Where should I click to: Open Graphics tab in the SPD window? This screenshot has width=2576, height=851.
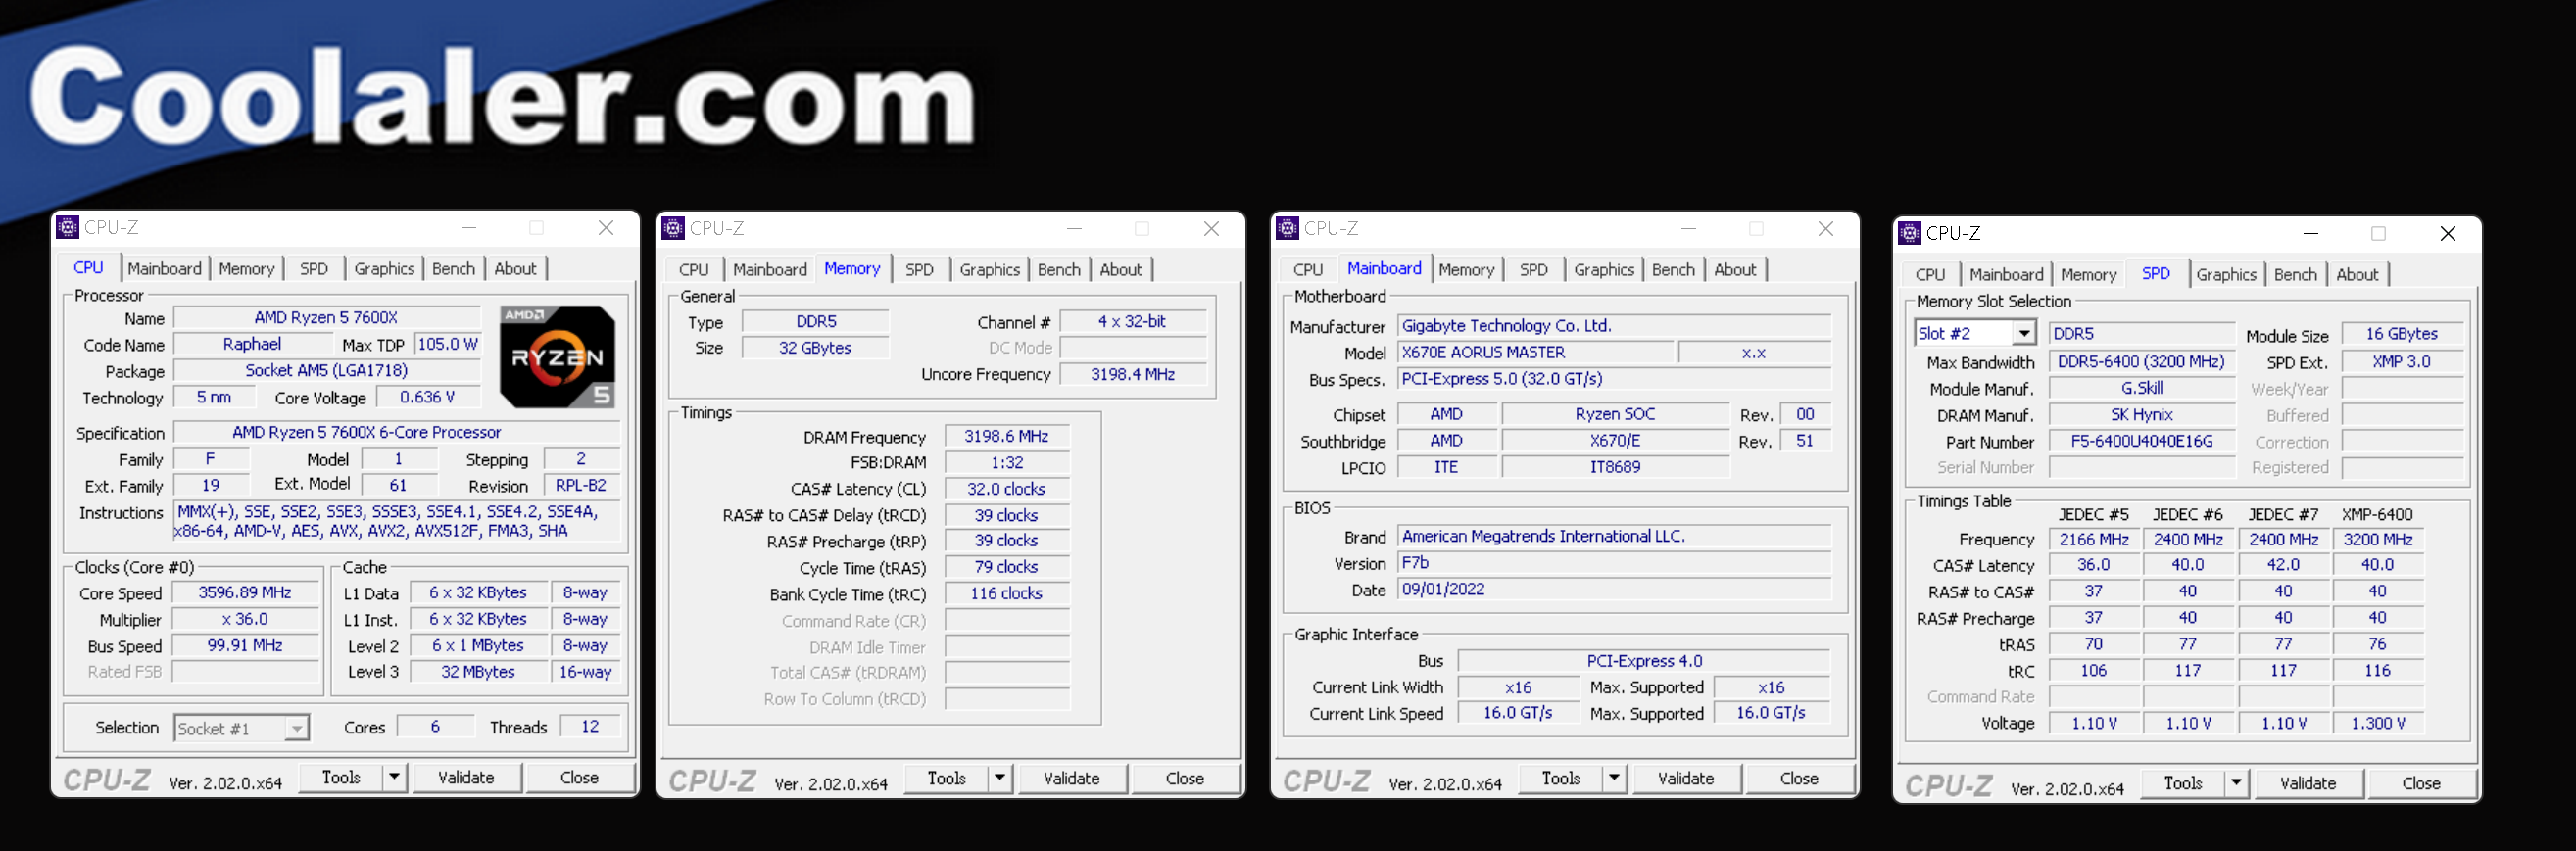click(x=2226, y=275)
